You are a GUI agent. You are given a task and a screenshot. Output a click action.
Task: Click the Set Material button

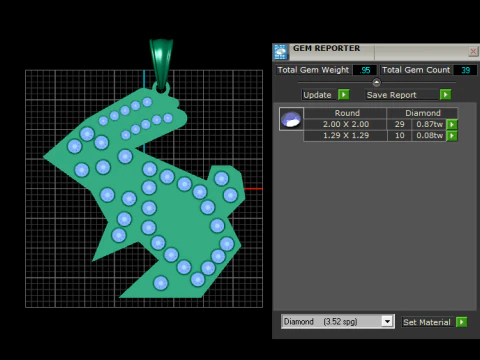427,322
